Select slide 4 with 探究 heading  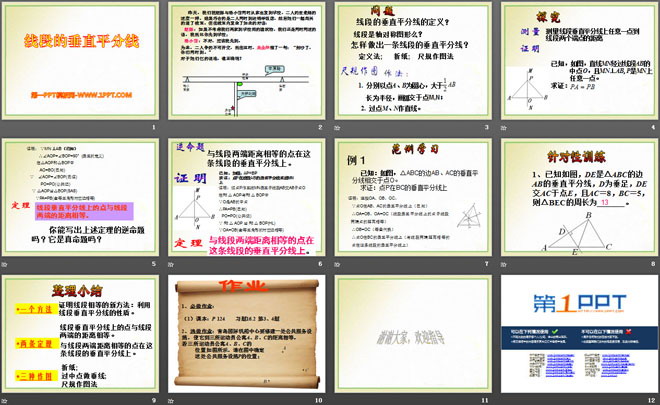coord(579,61)
